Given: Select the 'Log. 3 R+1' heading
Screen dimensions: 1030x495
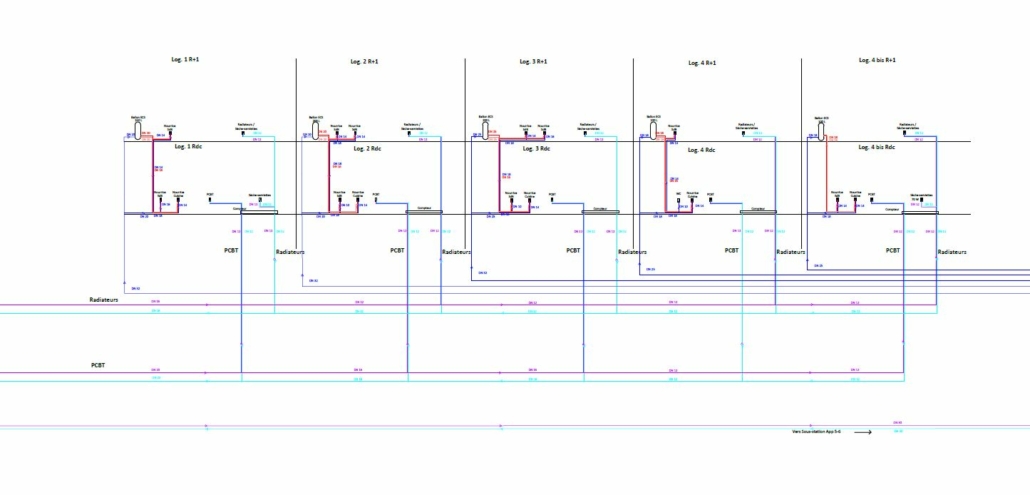Looking at the screenshot, I should pos(533,61).
